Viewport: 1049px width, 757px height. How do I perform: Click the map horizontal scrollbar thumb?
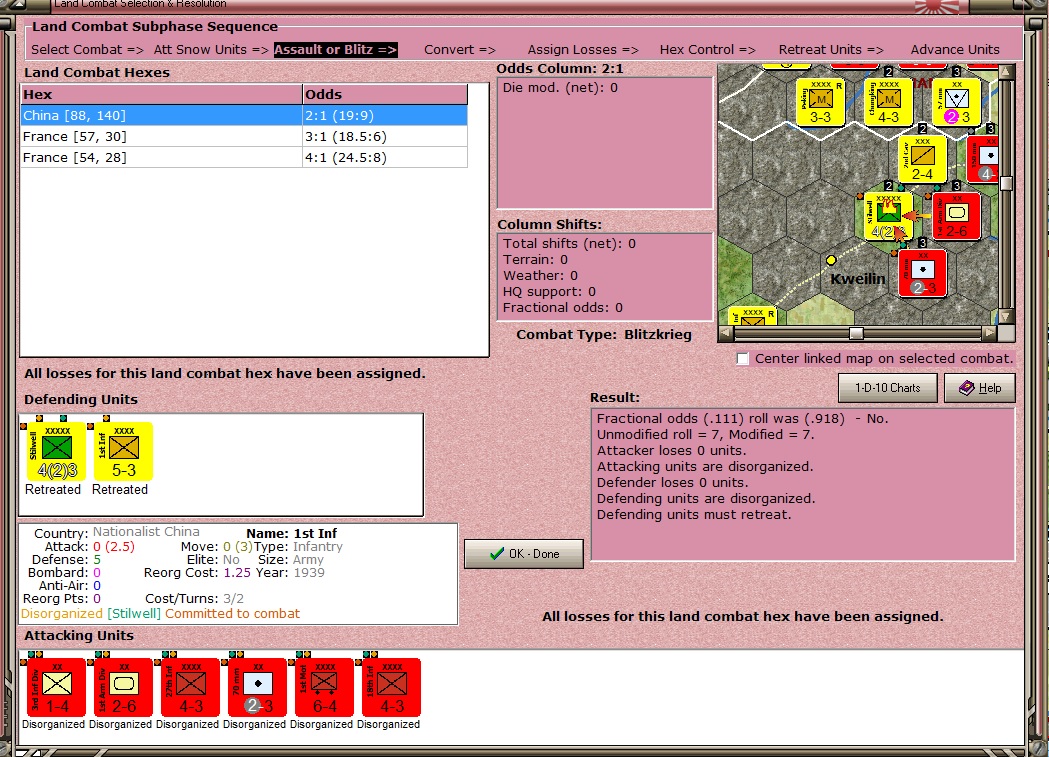pos(856,332)
